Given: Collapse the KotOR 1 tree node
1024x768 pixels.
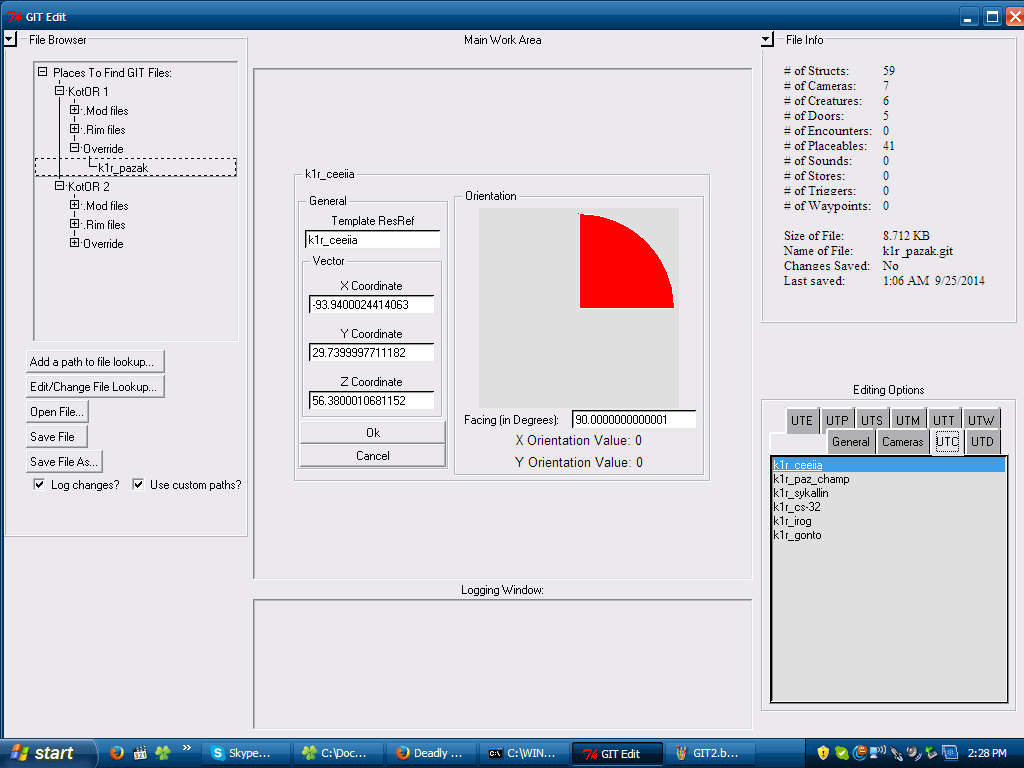Looking at the screenshot, I should (x=59, y=91).
